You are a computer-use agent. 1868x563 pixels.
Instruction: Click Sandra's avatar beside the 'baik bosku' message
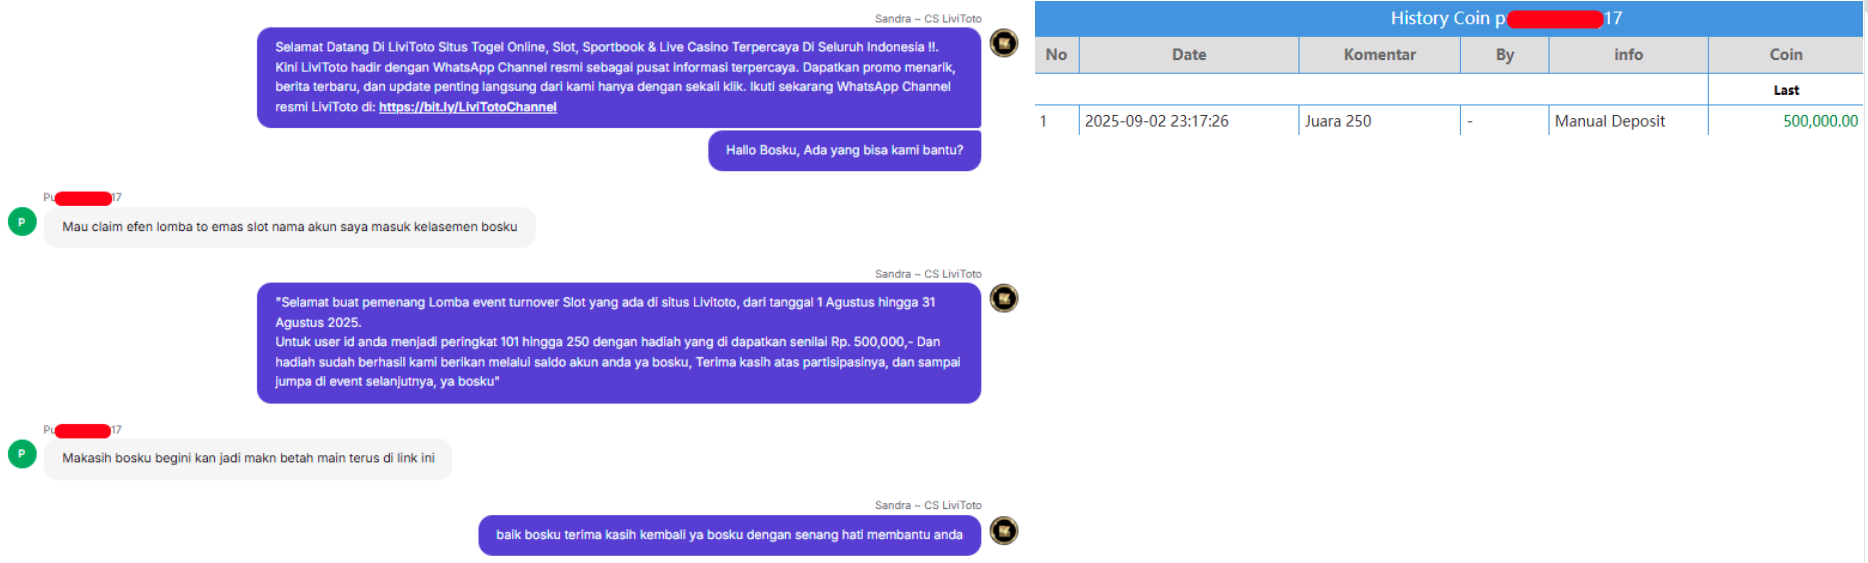click(x=1004, y=530)
